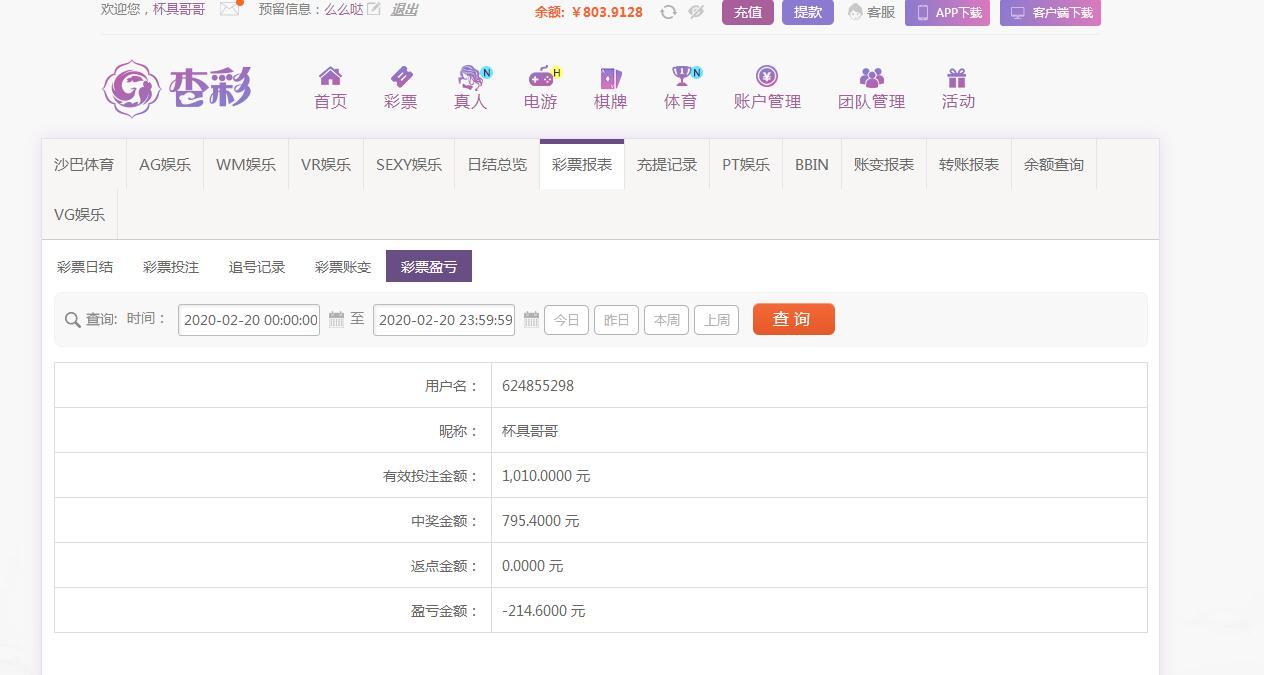Open calendar picker for end time
The image size is (1264, 675).
(531, 320)
